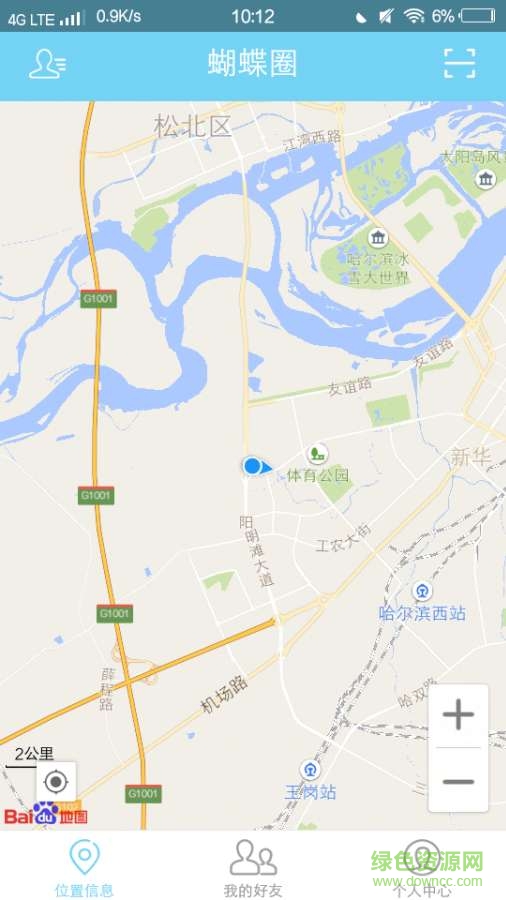Viewport: 506px width, 900px height.
Task: Tap 王岗站 railway station icon
Action: (310, 770)
